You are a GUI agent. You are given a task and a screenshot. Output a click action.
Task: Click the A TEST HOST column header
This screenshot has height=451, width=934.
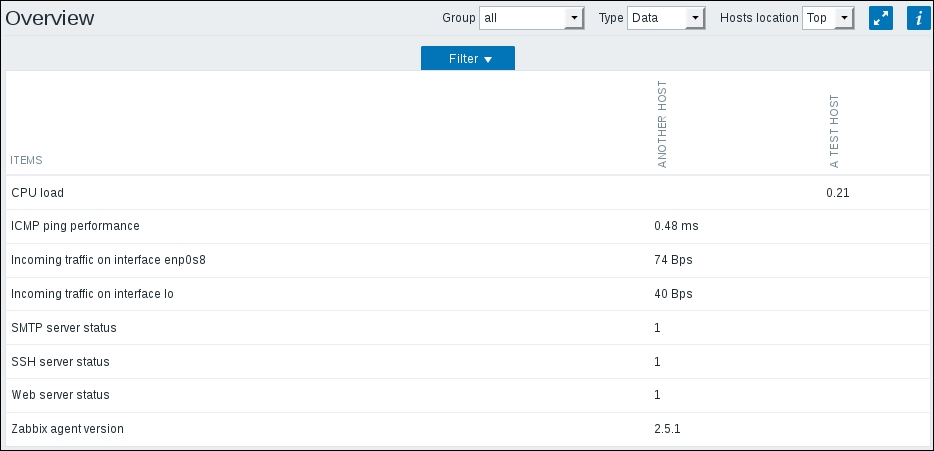(835, 132)
